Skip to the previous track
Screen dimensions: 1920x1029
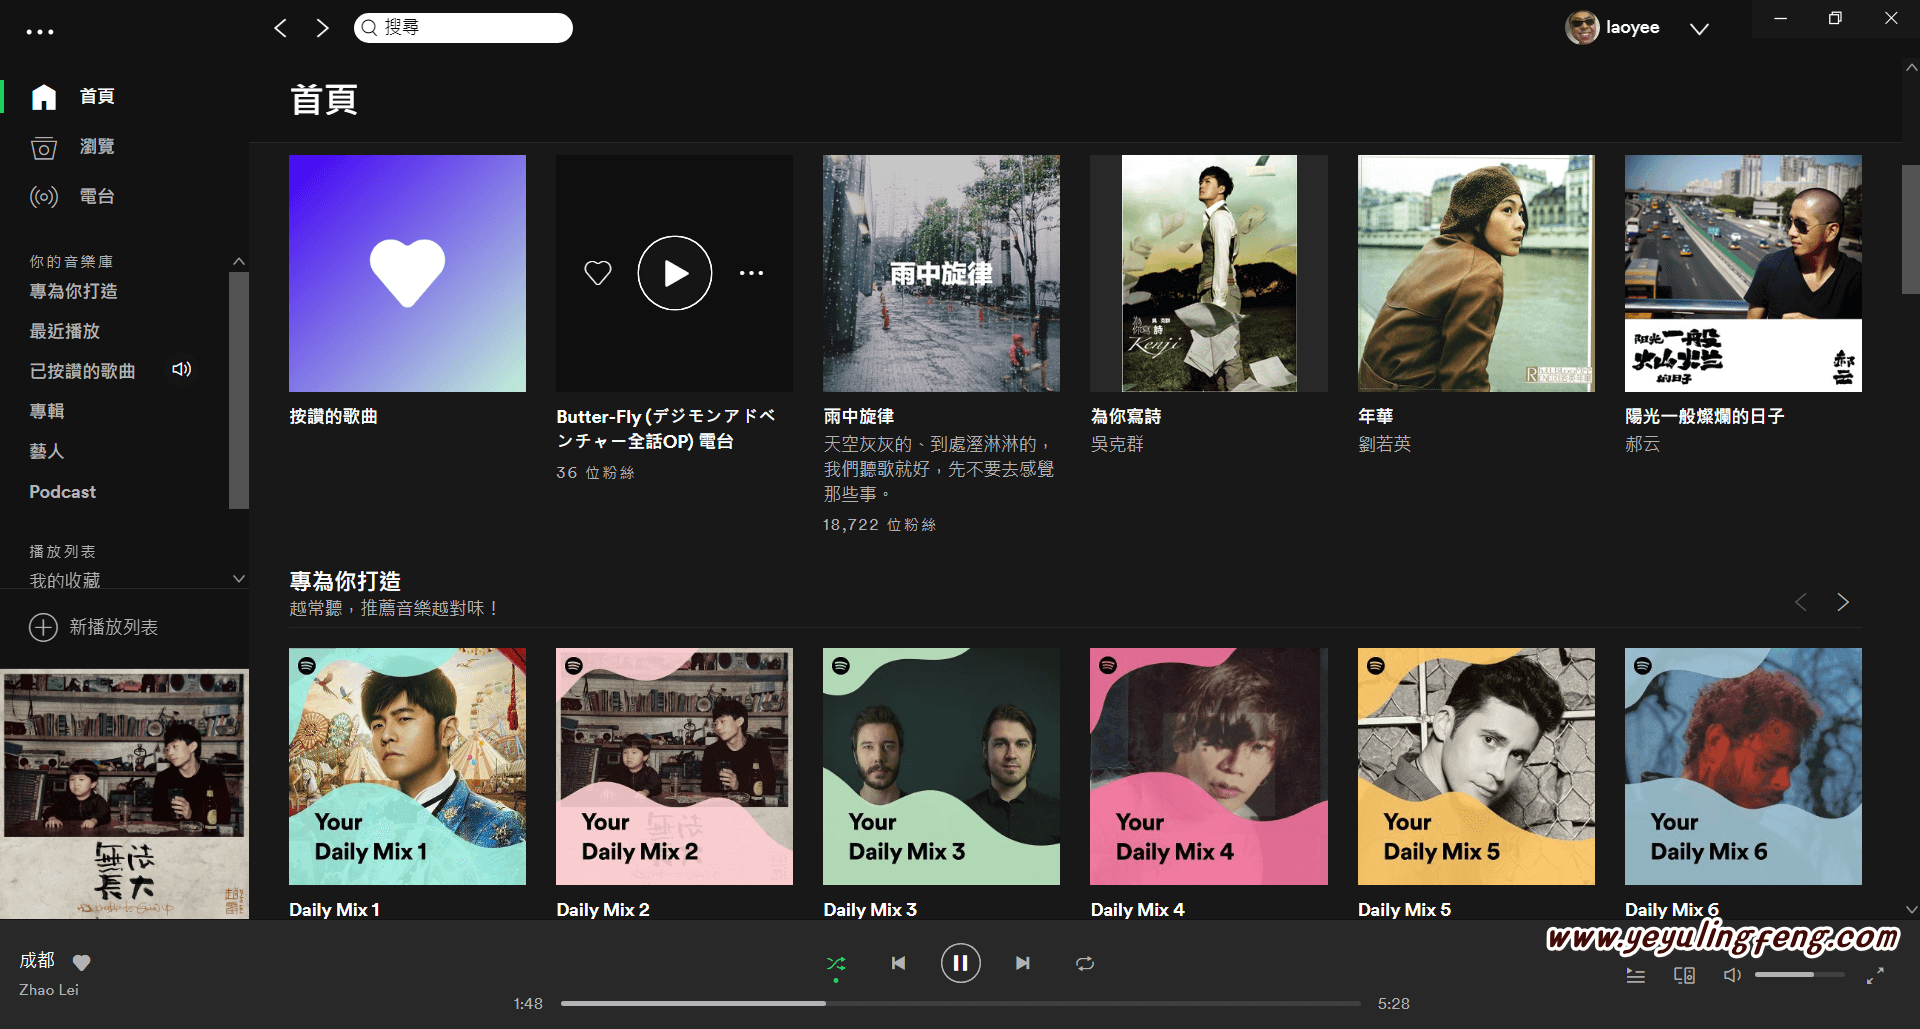pyautogui.click(x=898, y=963)
